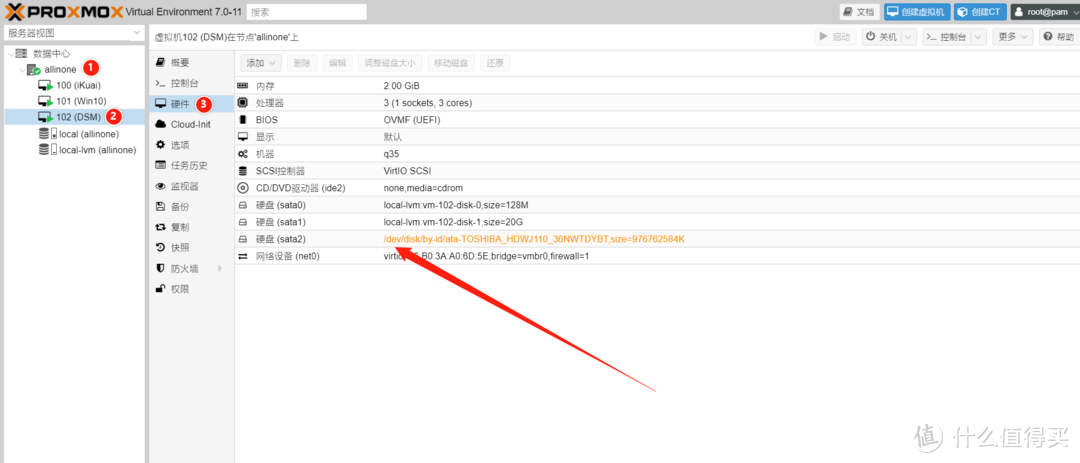Click the 搜索 search field
This screenshot has width=1080, height=463.
pos(306,12)
